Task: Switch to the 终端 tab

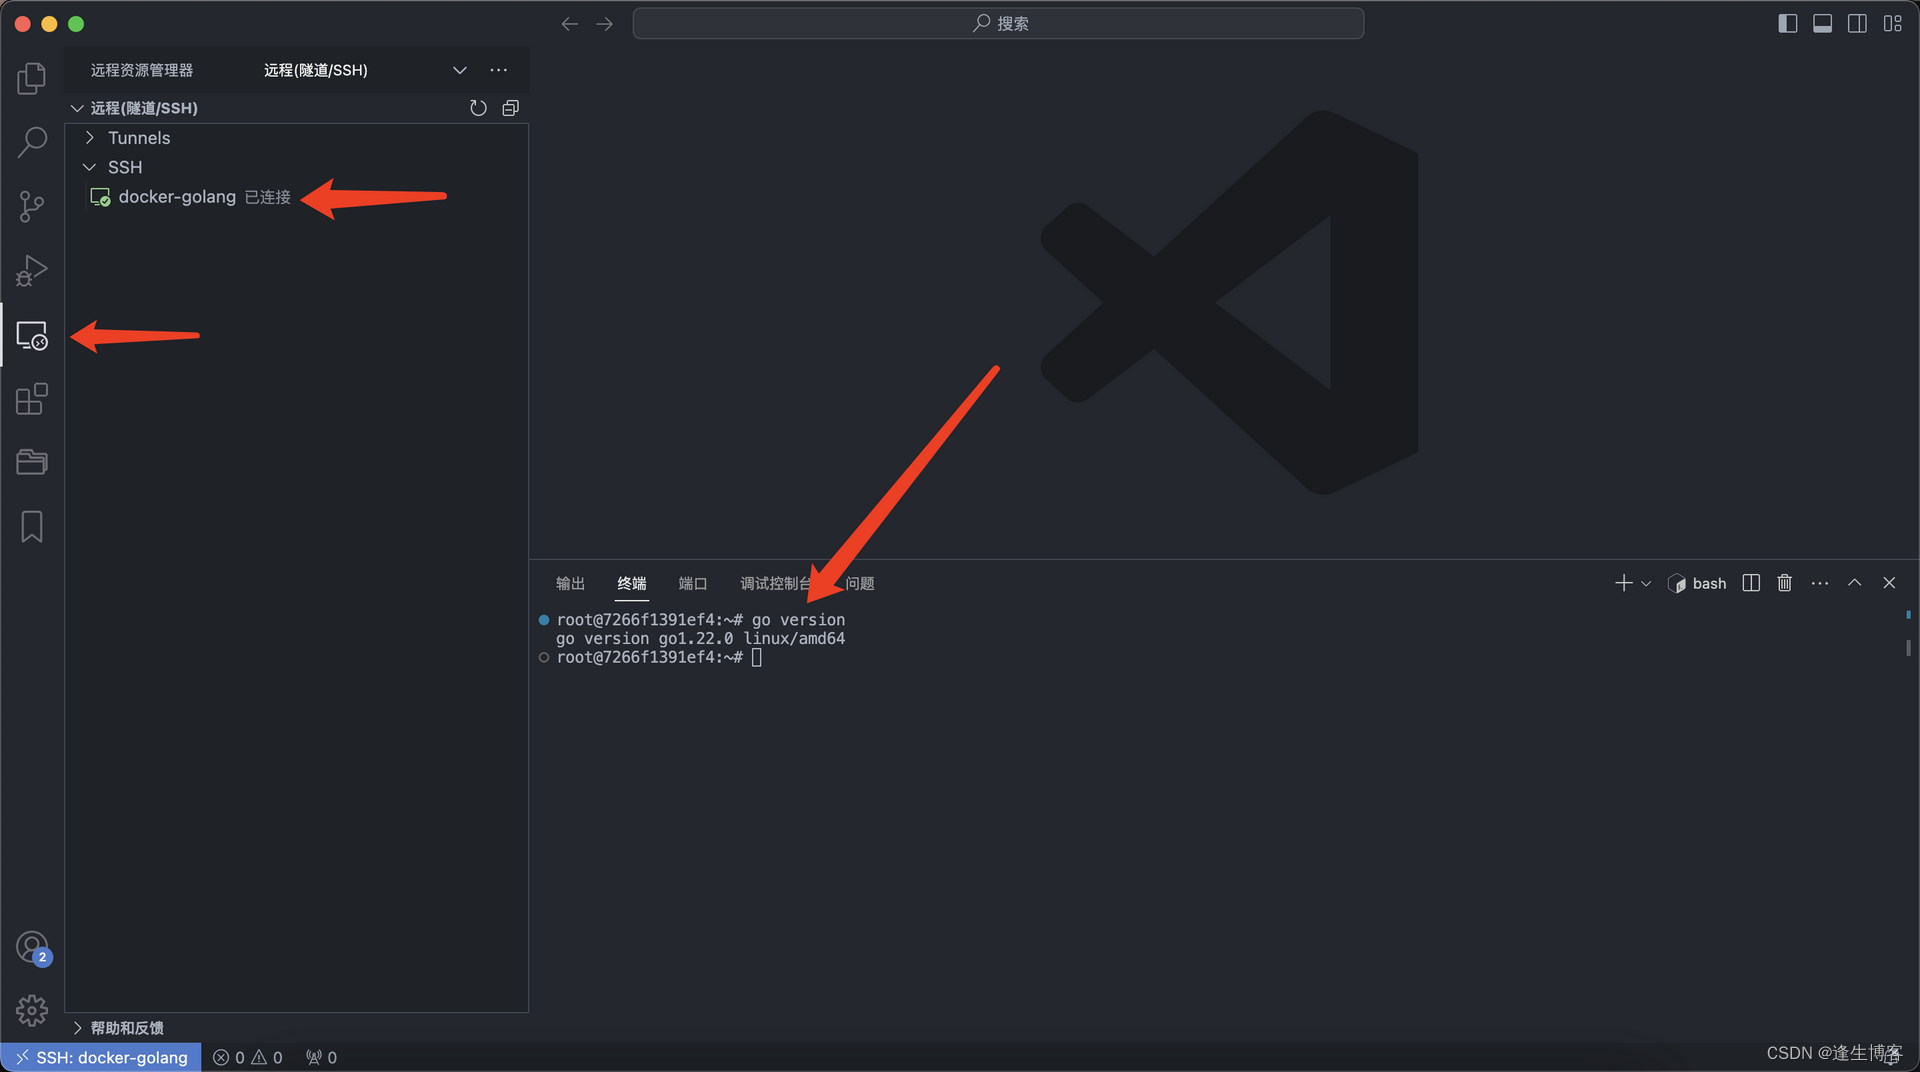Action: [x=632, y=583]
